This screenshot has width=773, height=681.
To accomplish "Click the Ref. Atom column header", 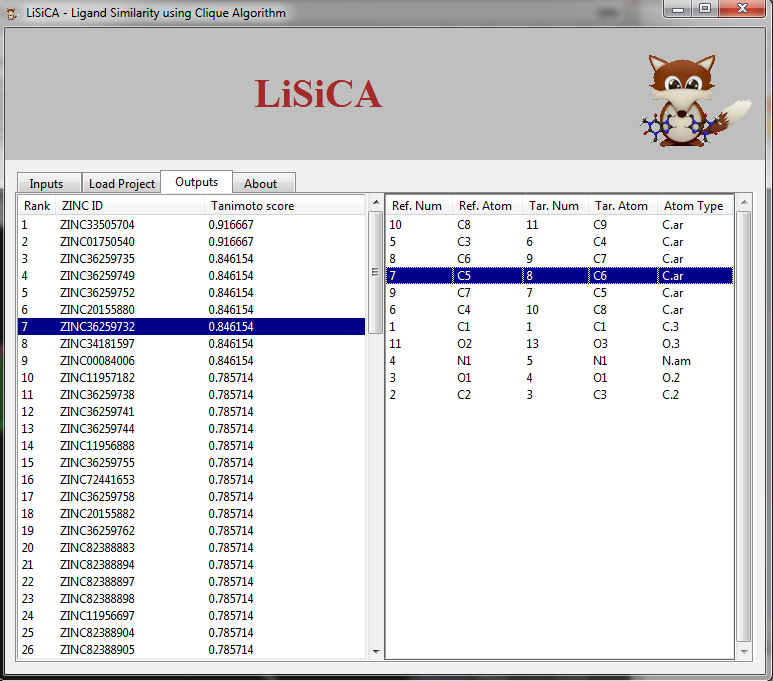I will [485, 206].
